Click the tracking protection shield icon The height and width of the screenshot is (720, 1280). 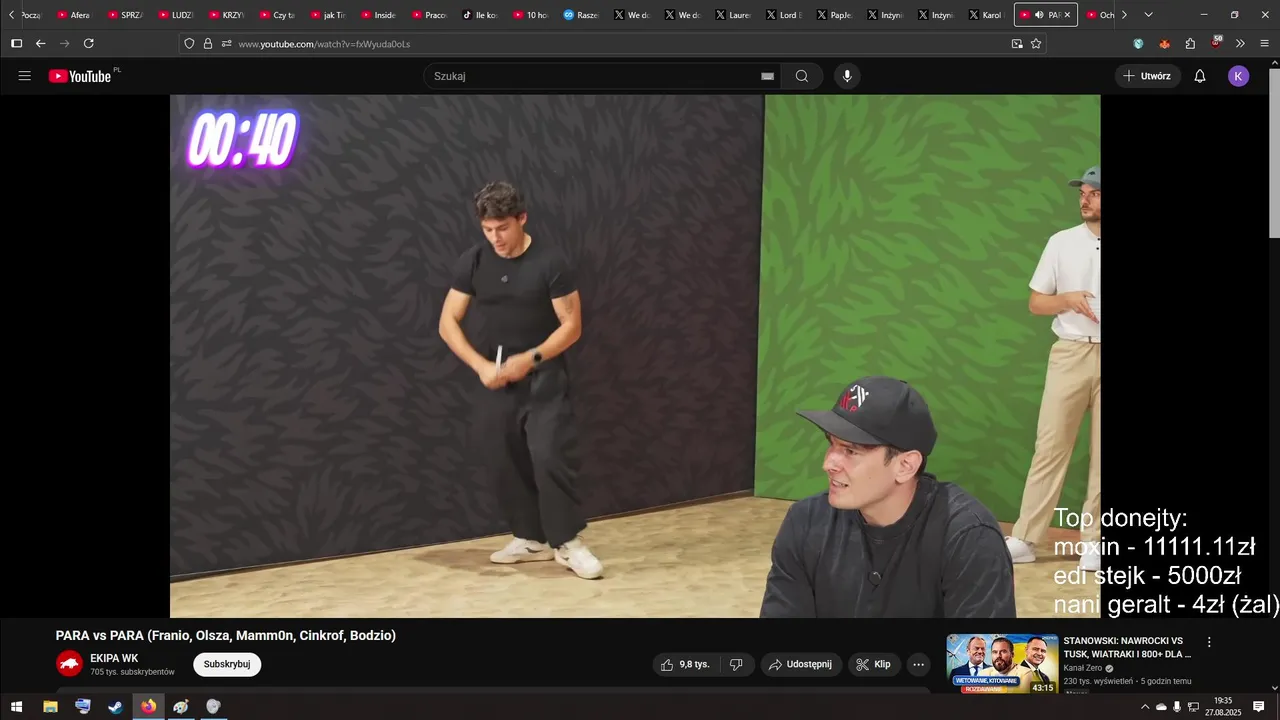(x=189, y=43)
